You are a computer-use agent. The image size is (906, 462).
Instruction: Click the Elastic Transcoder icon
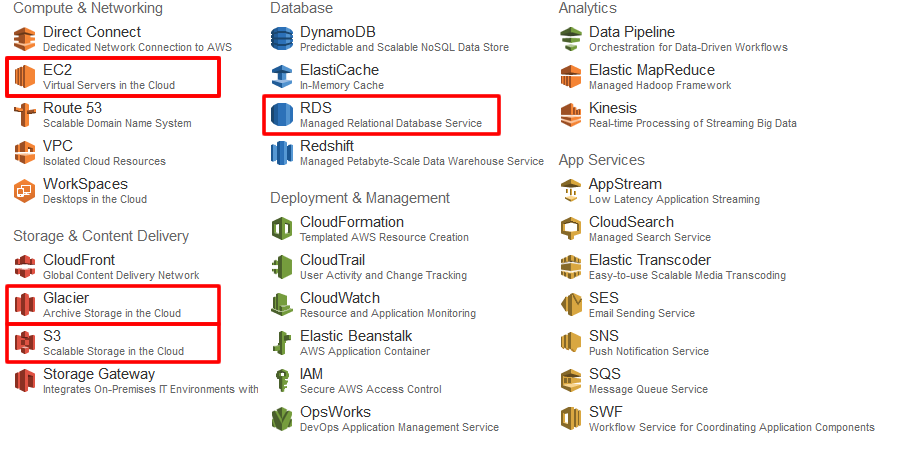point(571,267)
